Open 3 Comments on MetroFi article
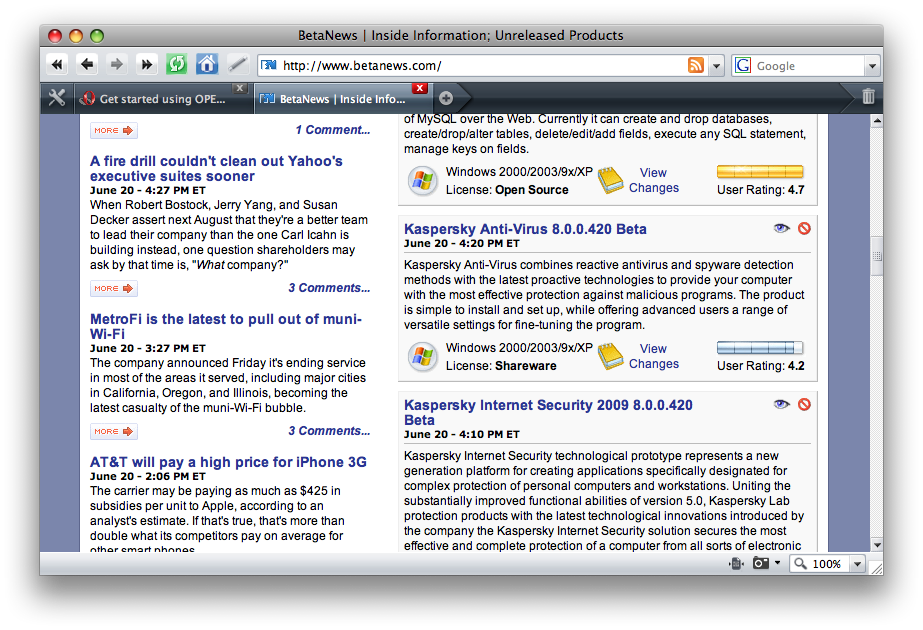This screenshot has width=923, height=630. pos(330,431)
